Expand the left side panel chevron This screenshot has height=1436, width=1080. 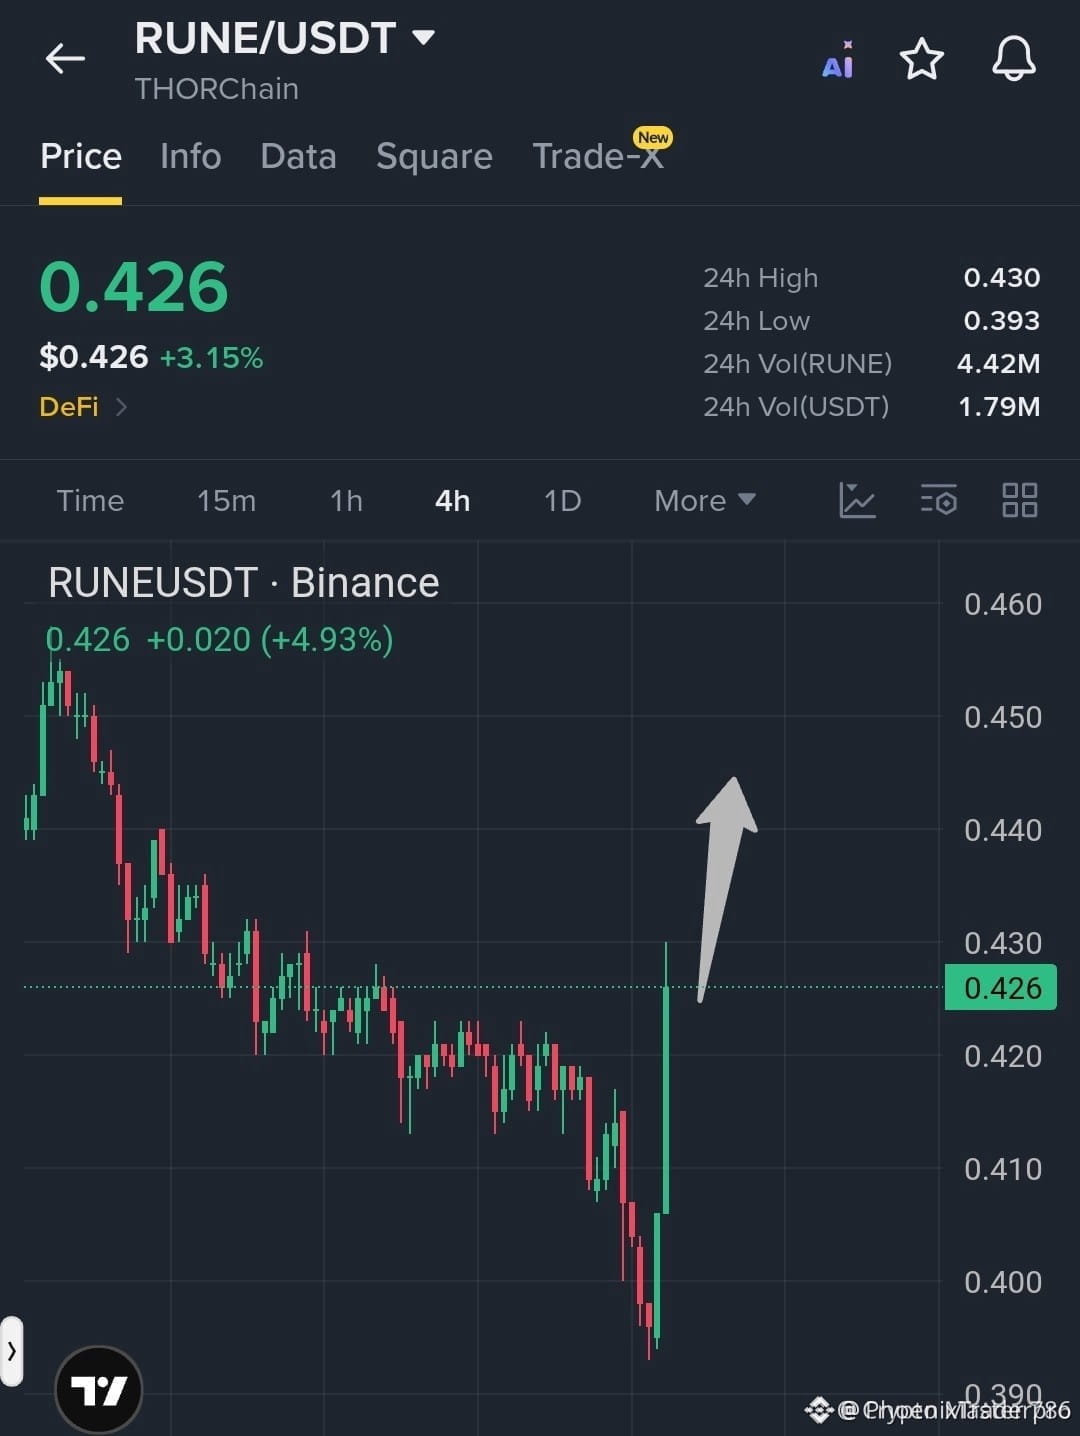[11, 1351]
